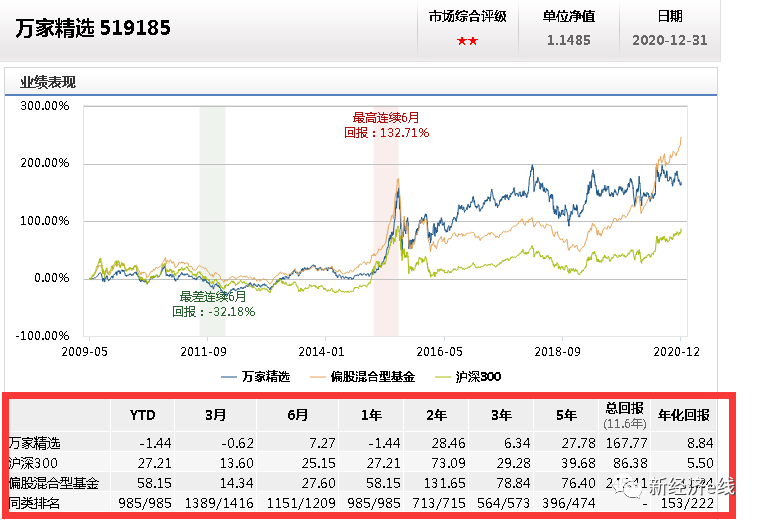Image resolution: width=760 pixels, height=520 pixels.
Task: Select the 沪深300 table row label
Action: [33, 463]
